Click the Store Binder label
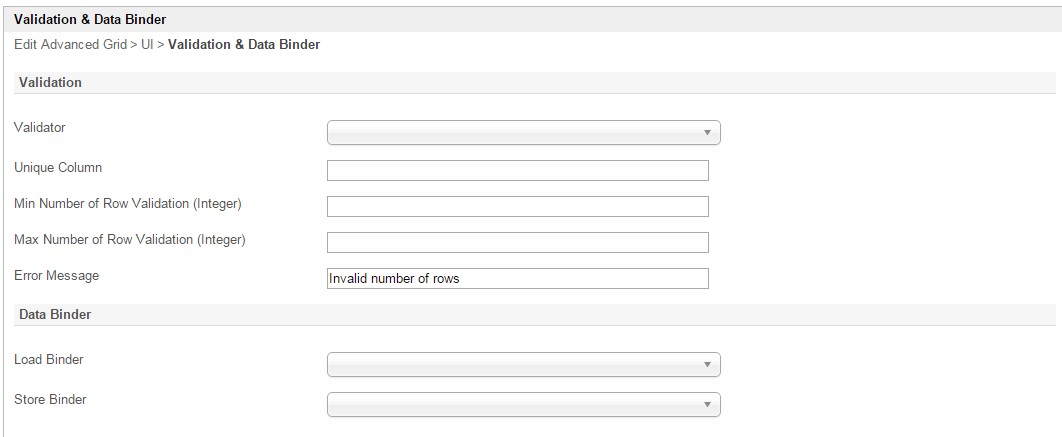The width and height of the screenshot is (1062, 437). [50, 400]
